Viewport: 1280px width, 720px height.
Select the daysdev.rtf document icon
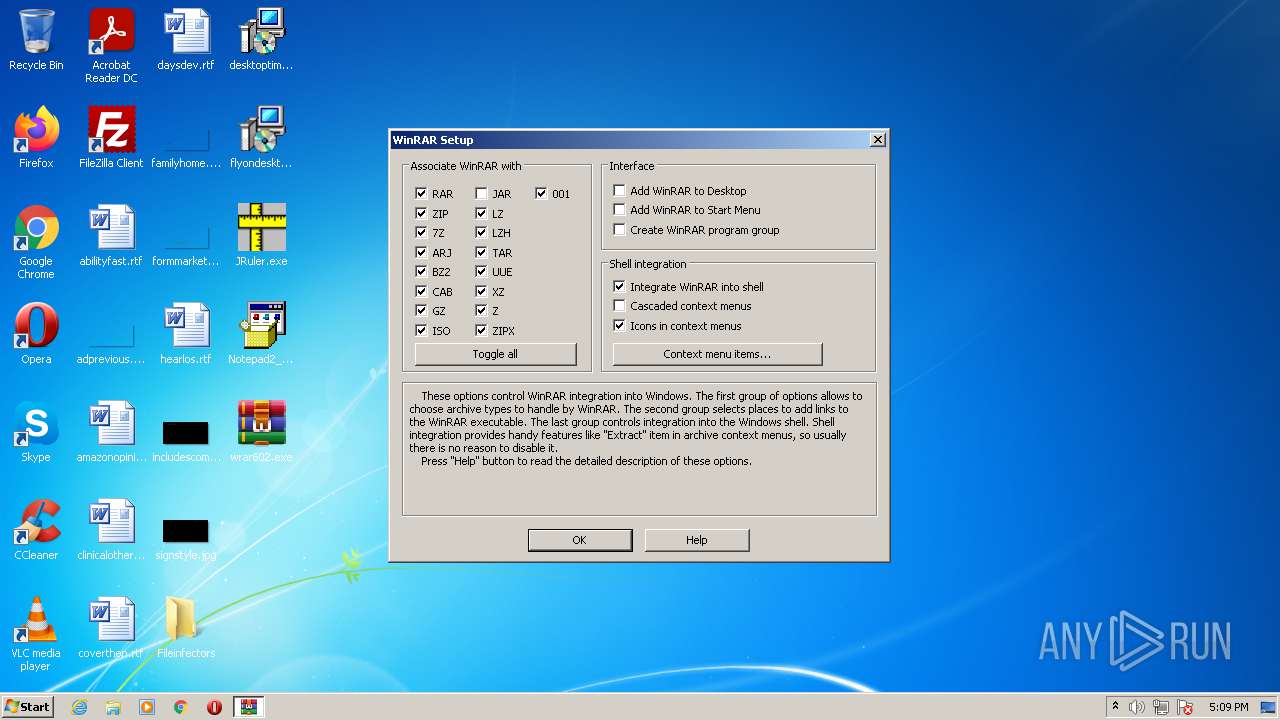coord(186,40)
